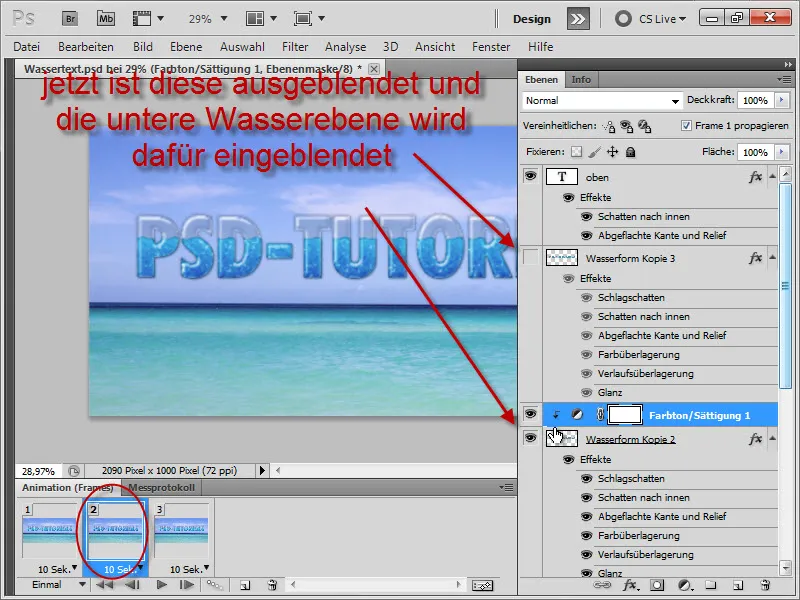Image resolution: width=800 pixels, height=600 pixels.
Task: Switch to the Info tab
Action: click(x=581, y=80)
